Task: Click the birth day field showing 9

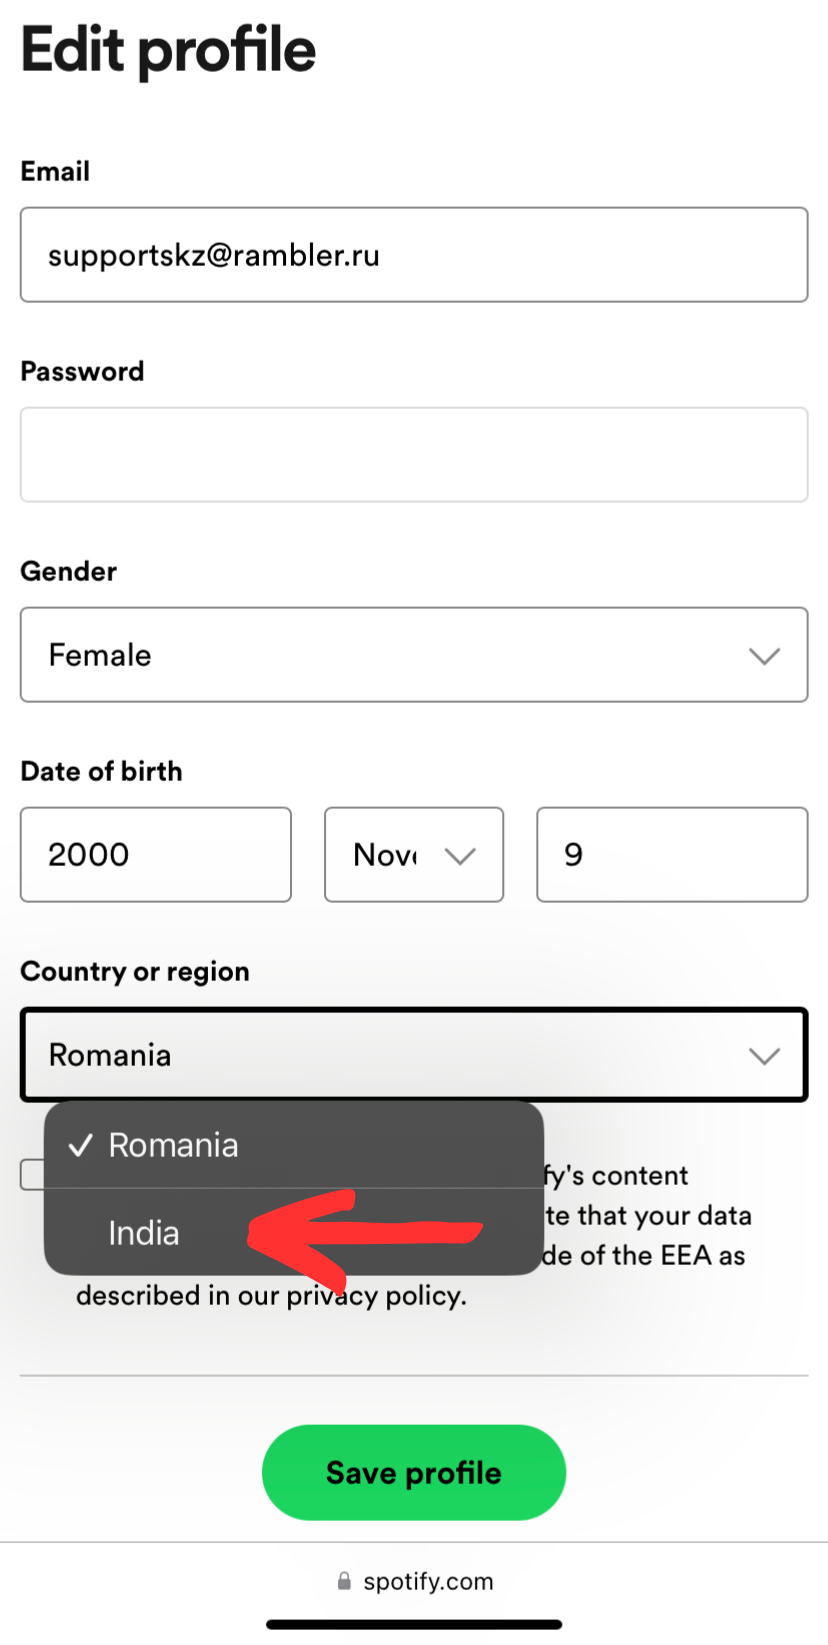Action: point(672,855)
